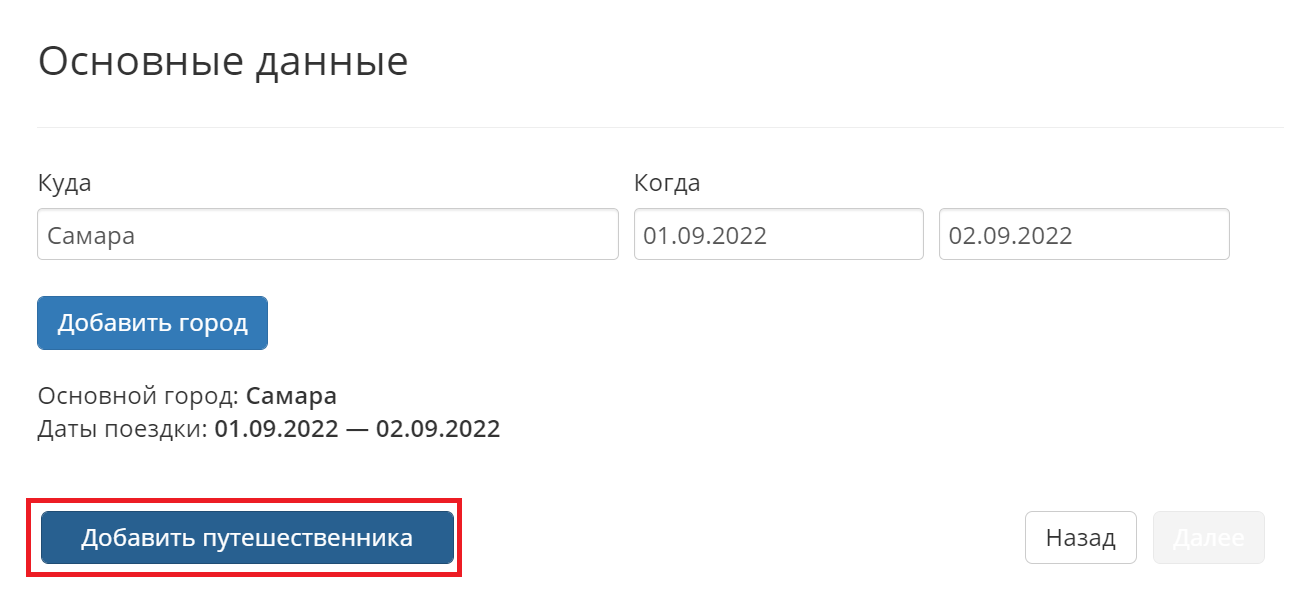Click the Добавить путешественника button
The height and width of the screenshot is (603, 1316).
[x=247, y=538]
